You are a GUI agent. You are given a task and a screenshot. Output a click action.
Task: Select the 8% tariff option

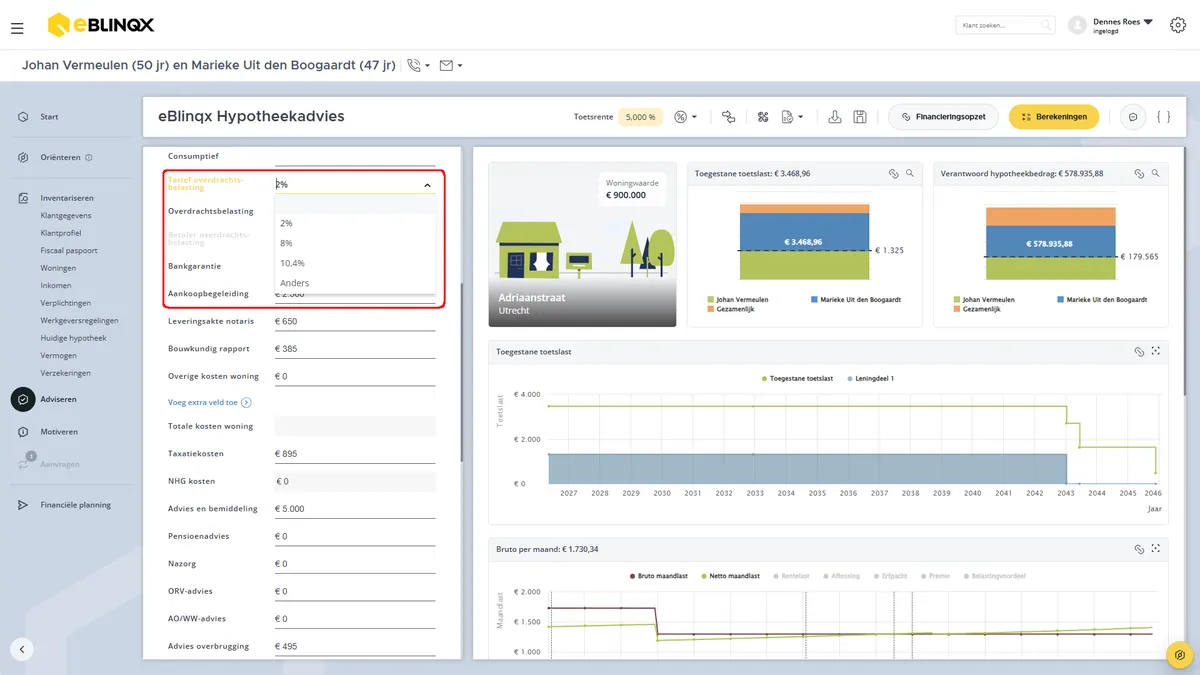coord(356,243)
